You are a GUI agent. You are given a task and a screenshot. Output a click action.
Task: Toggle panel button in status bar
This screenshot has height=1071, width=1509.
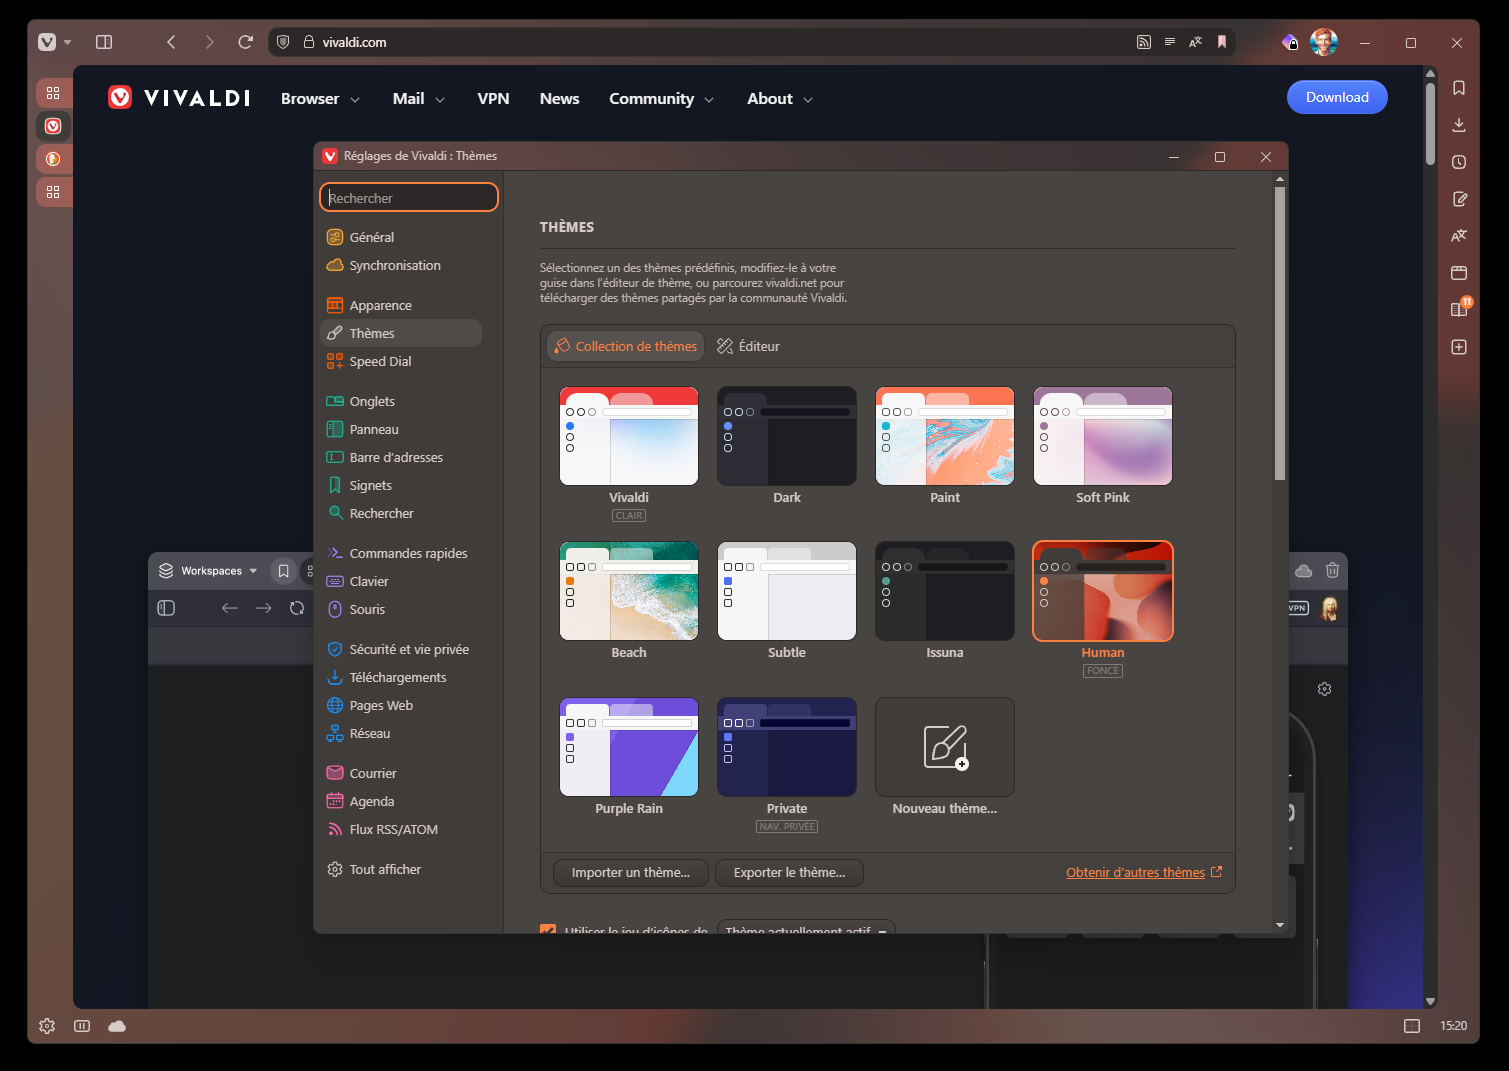point(82,1026)
